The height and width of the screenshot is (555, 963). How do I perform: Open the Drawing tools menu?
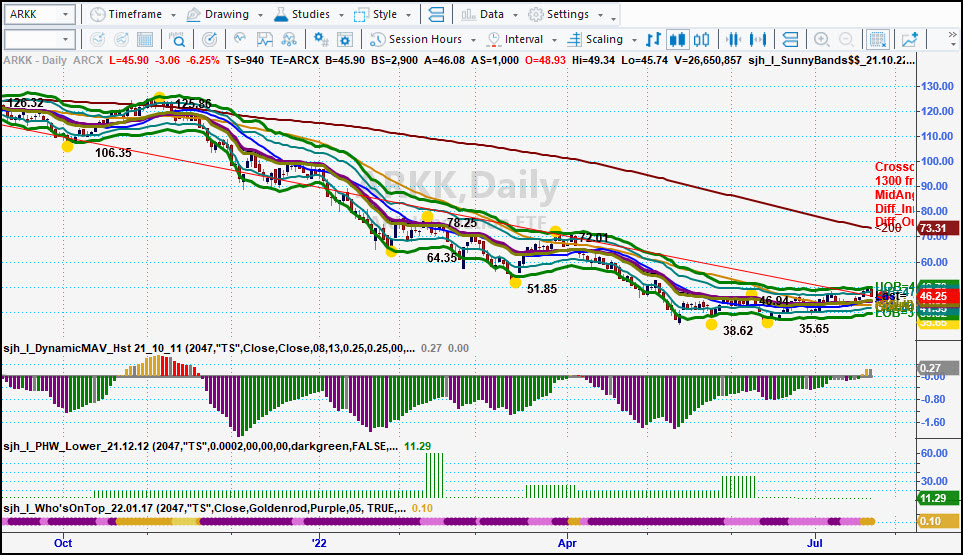(217, 14)
